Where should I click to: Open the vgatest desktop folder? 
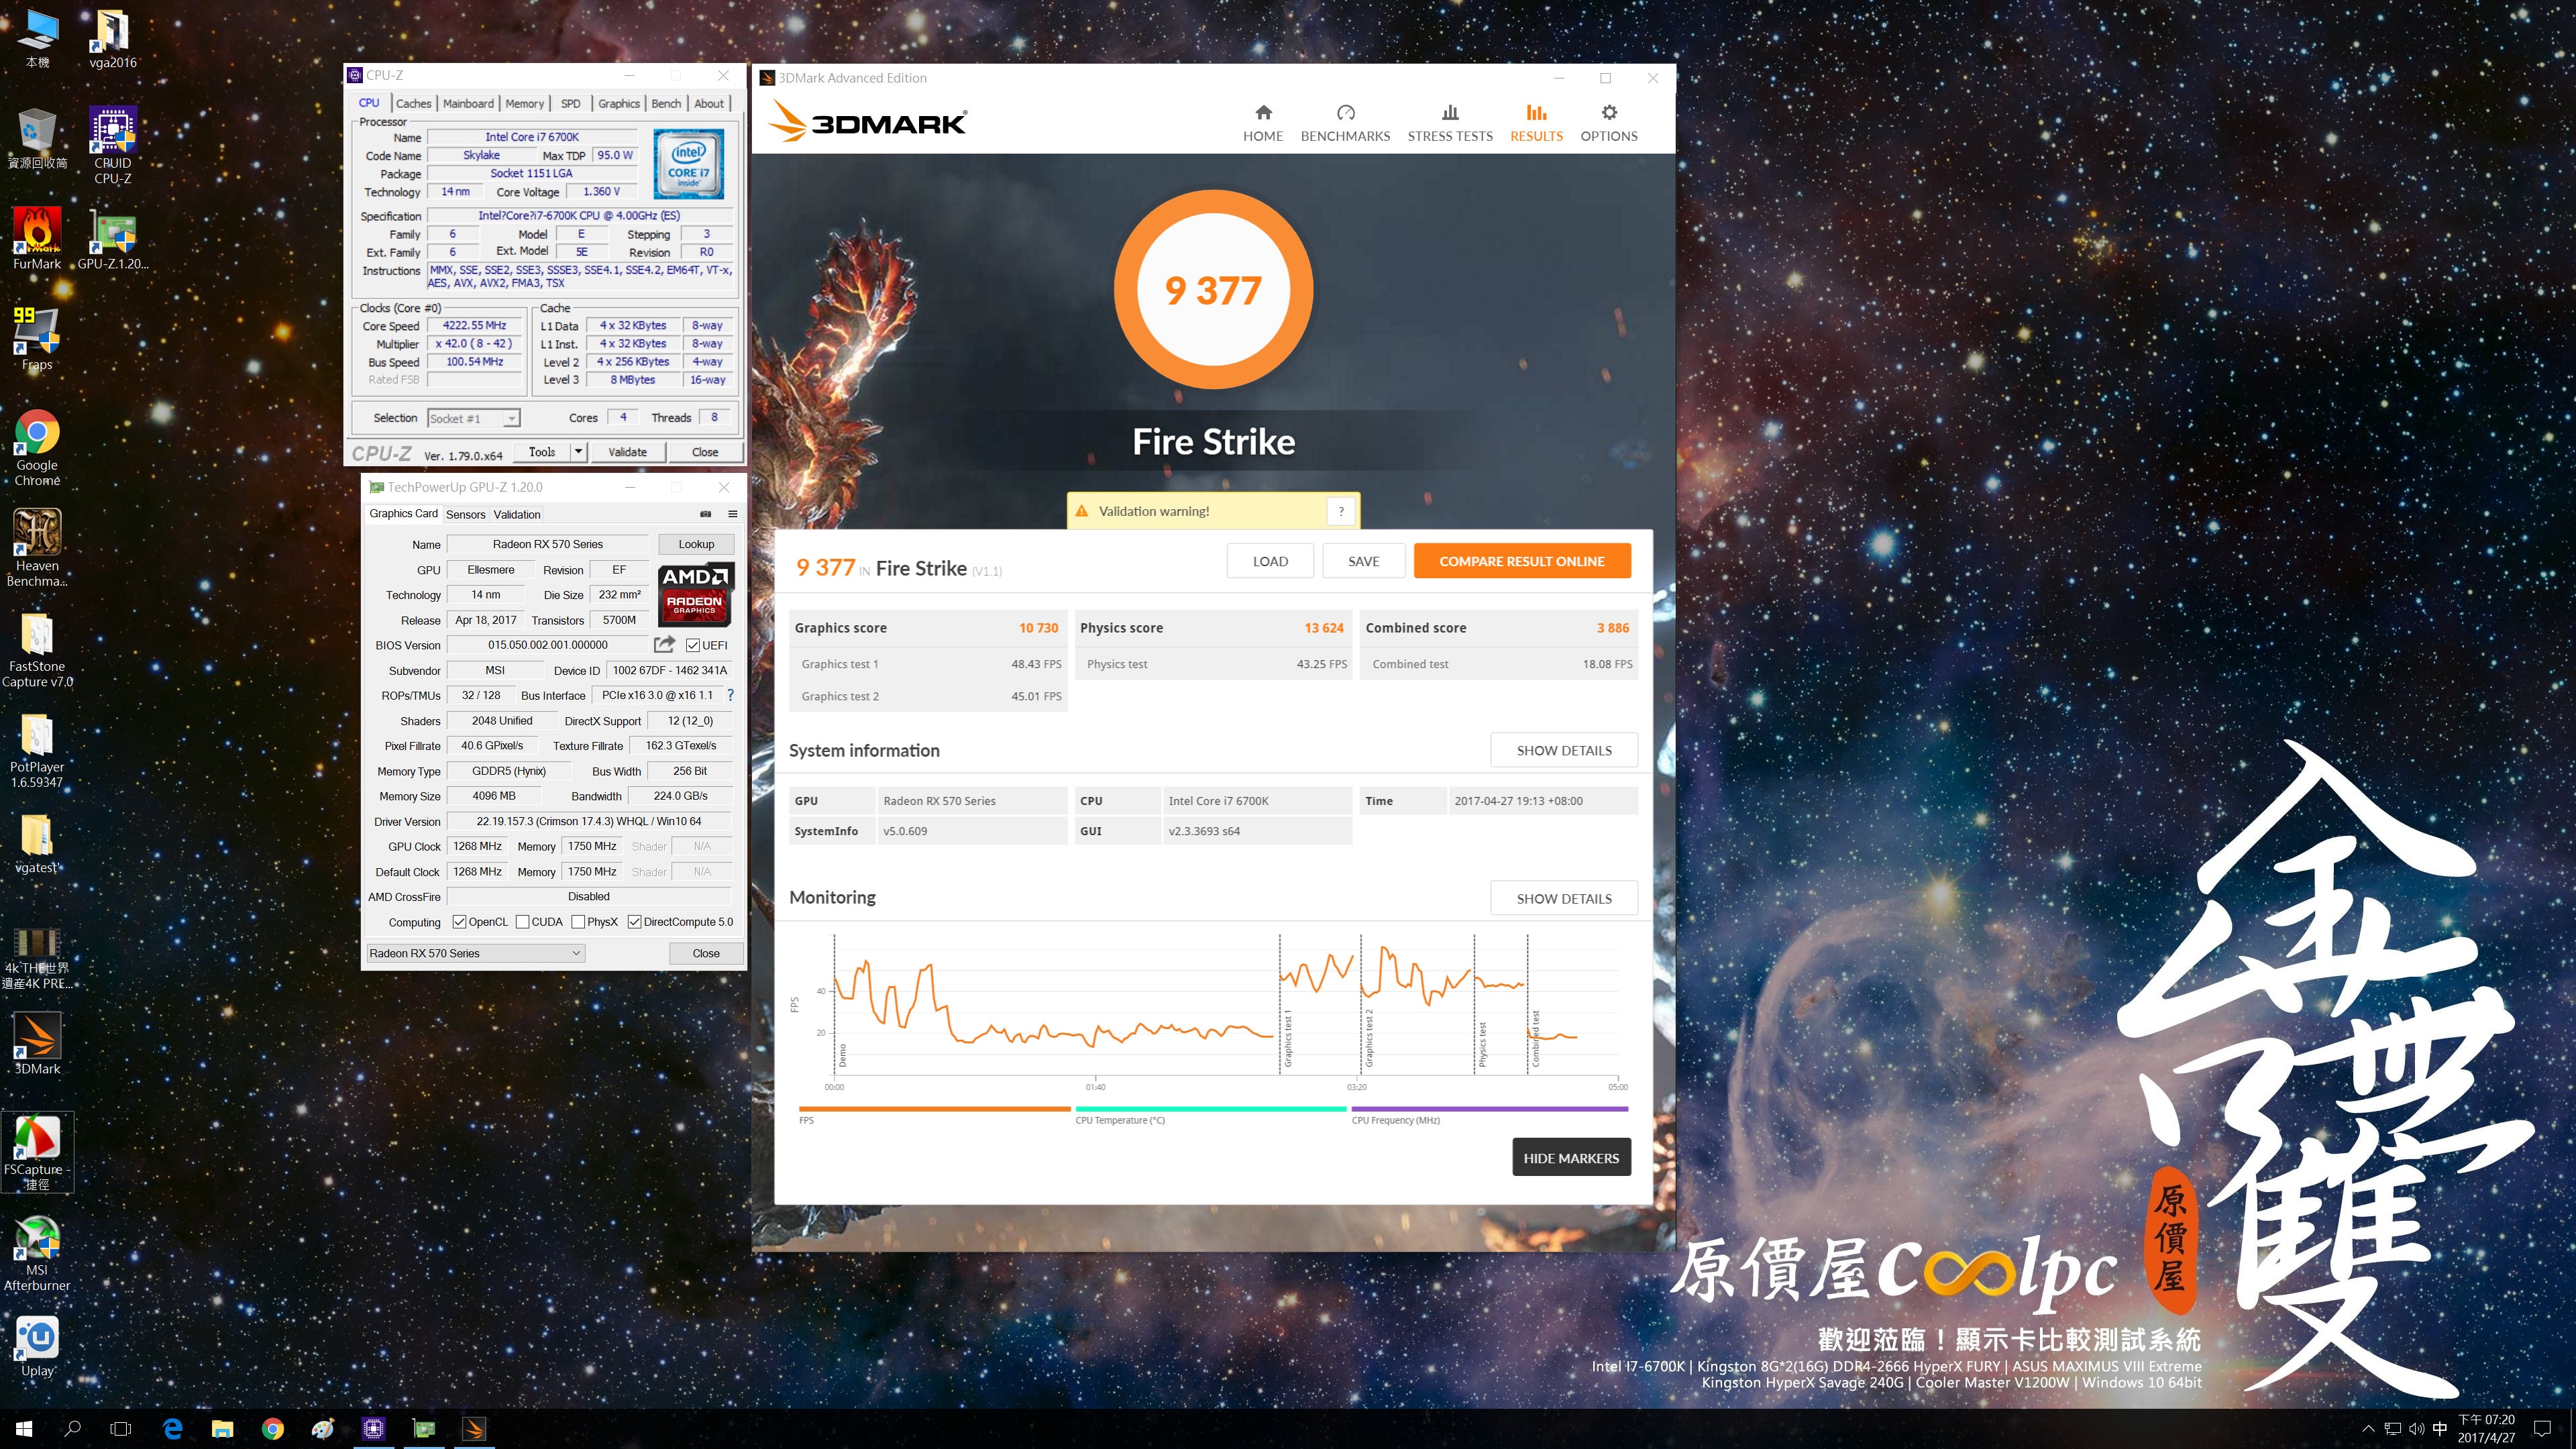point(37,843)
